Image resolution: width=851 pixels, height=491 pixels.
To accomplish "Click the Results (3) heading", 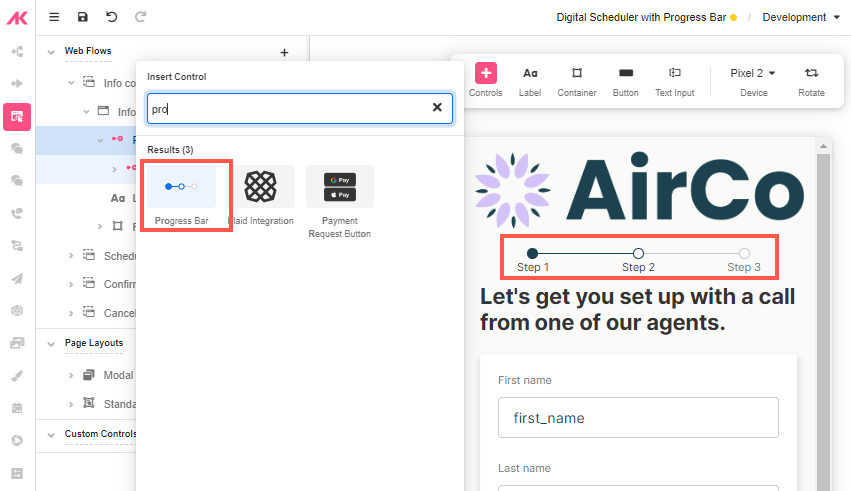I will [x=170, y=150].
